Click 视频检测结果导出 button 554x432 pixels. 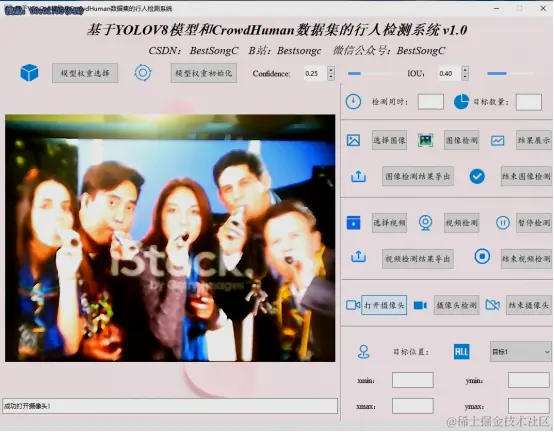pos(418,259)
